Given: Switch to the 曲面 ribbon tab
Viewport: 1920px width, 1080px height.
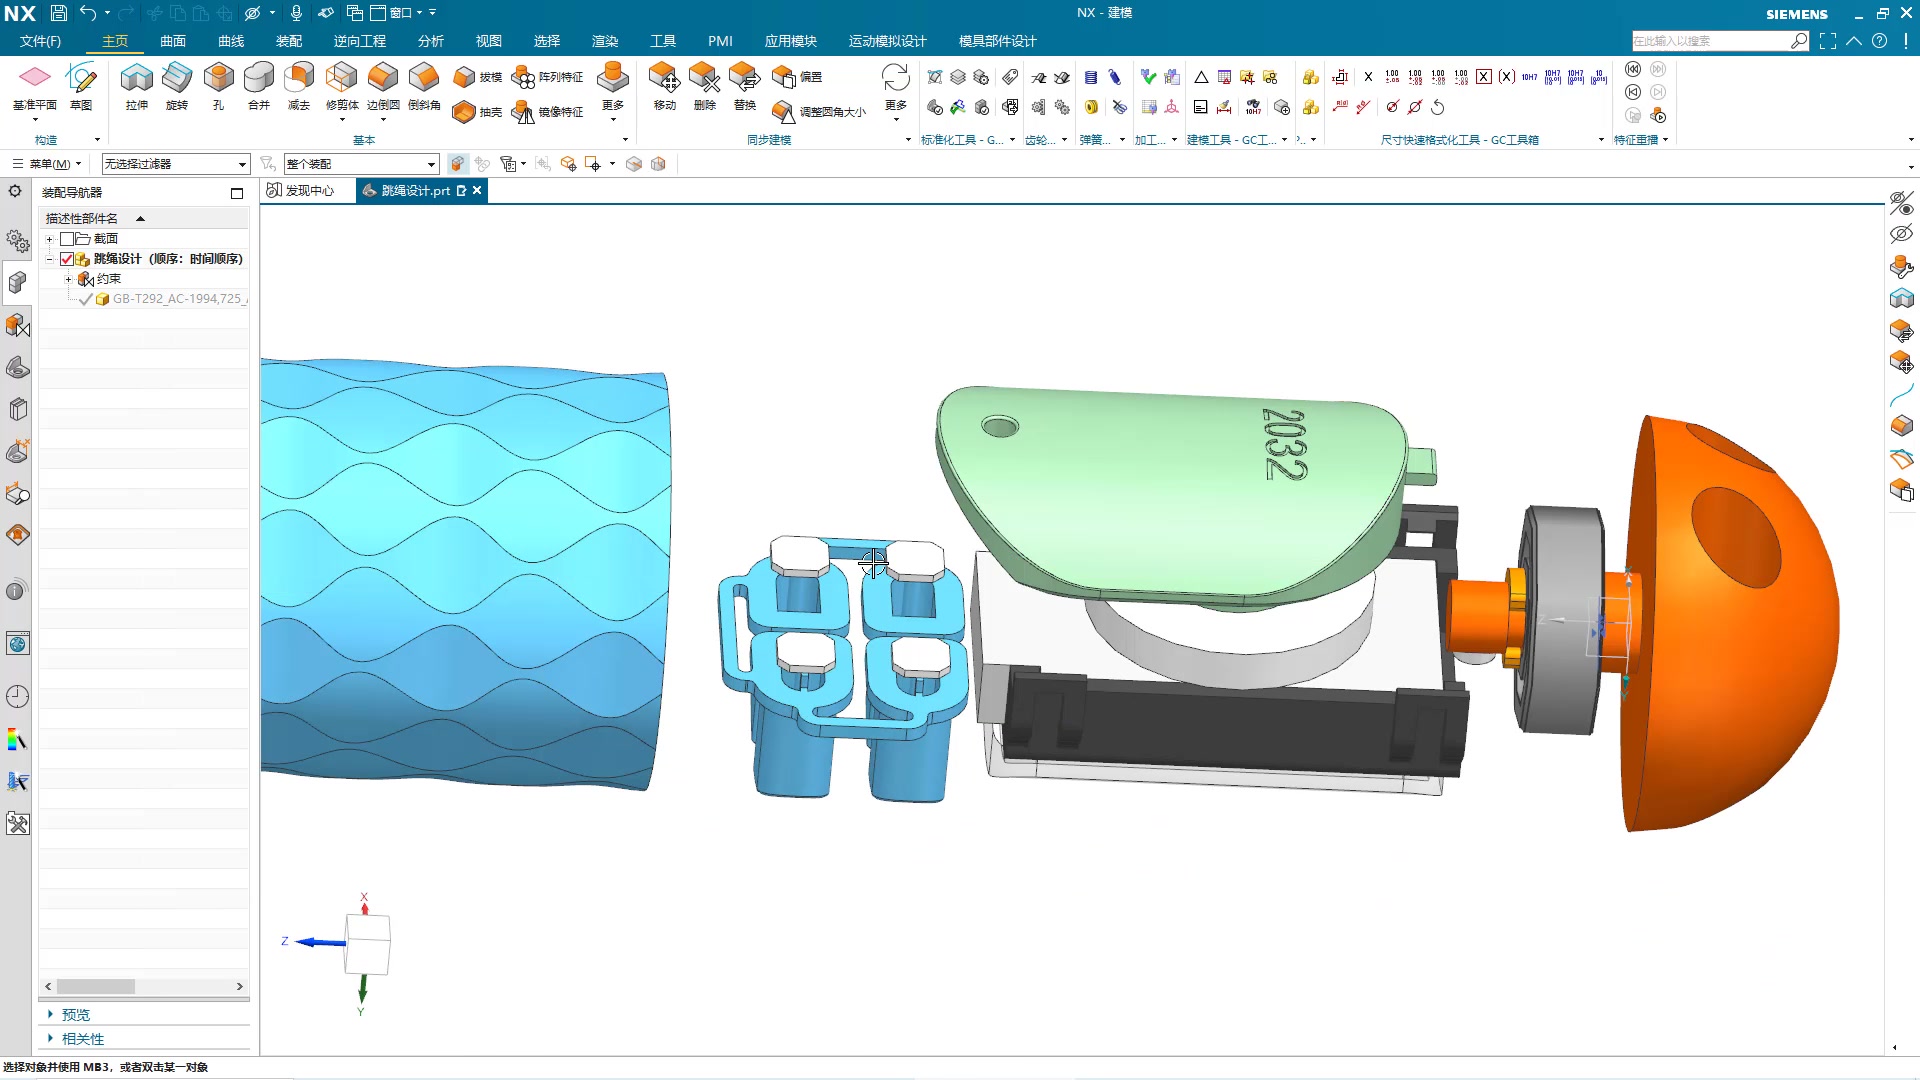Looking at the screenshot, I should click(x=171, y=41).
